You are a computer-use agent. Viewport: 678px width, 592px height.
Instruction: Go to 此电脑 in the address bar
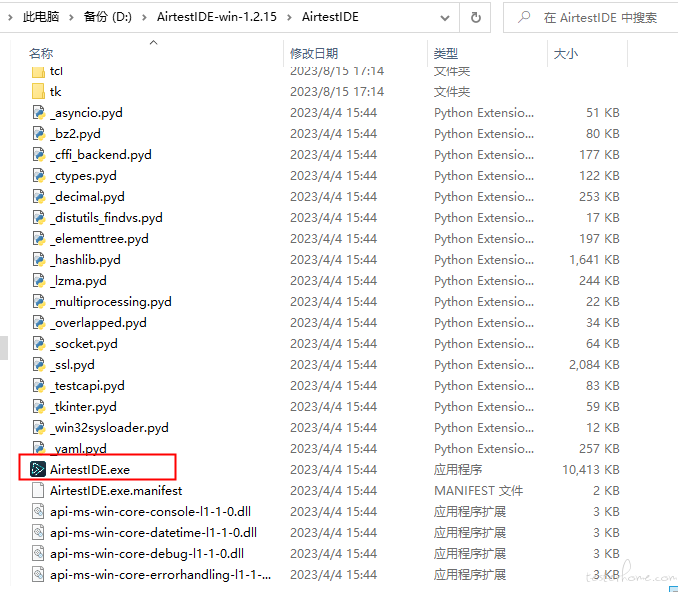point(41,17)
